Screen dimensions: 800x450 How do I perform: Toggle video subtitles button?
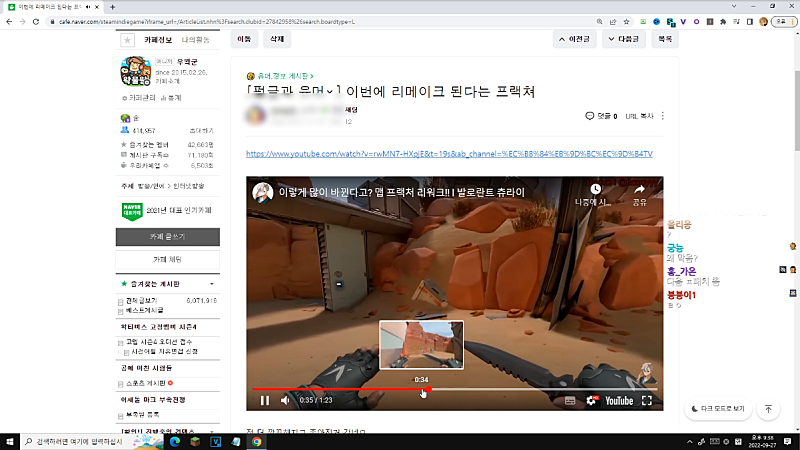(x=570, y=401)
